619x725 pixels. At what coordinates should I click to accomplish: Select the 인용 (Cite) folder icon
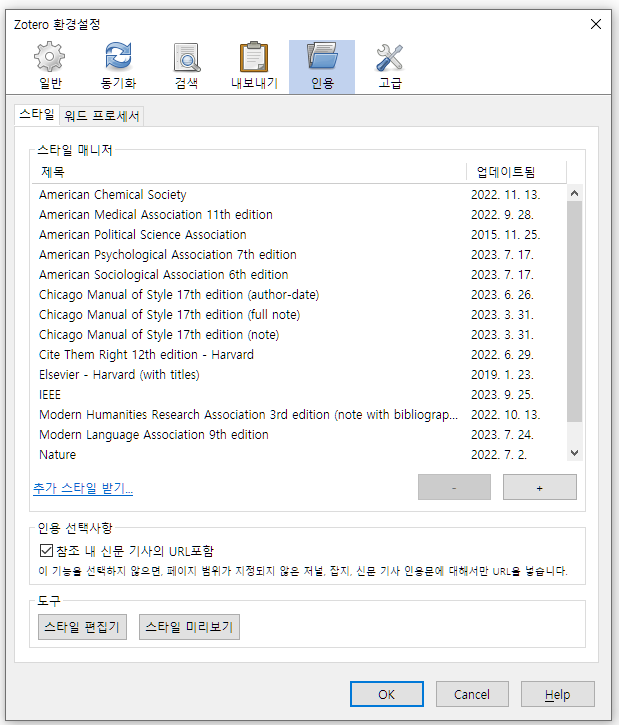click(x=322, y=67)
